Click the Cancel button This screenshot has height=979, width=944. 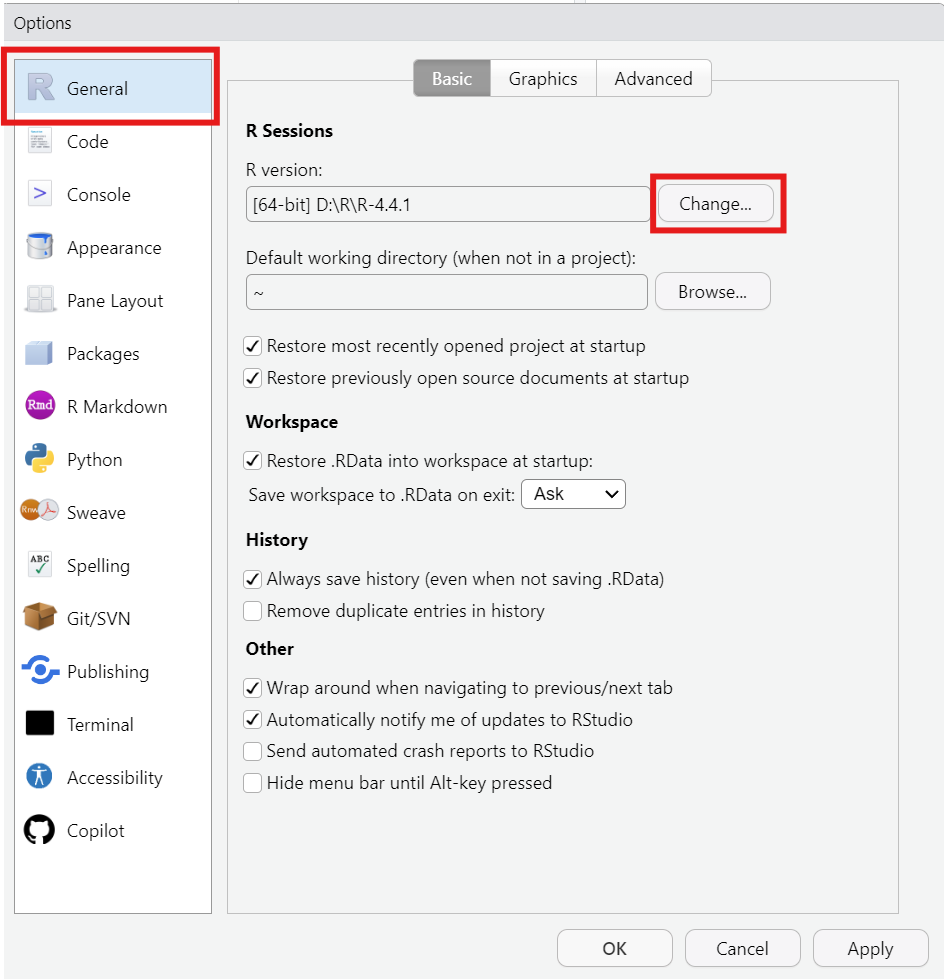pyautogui.click(x=742, y=948)
